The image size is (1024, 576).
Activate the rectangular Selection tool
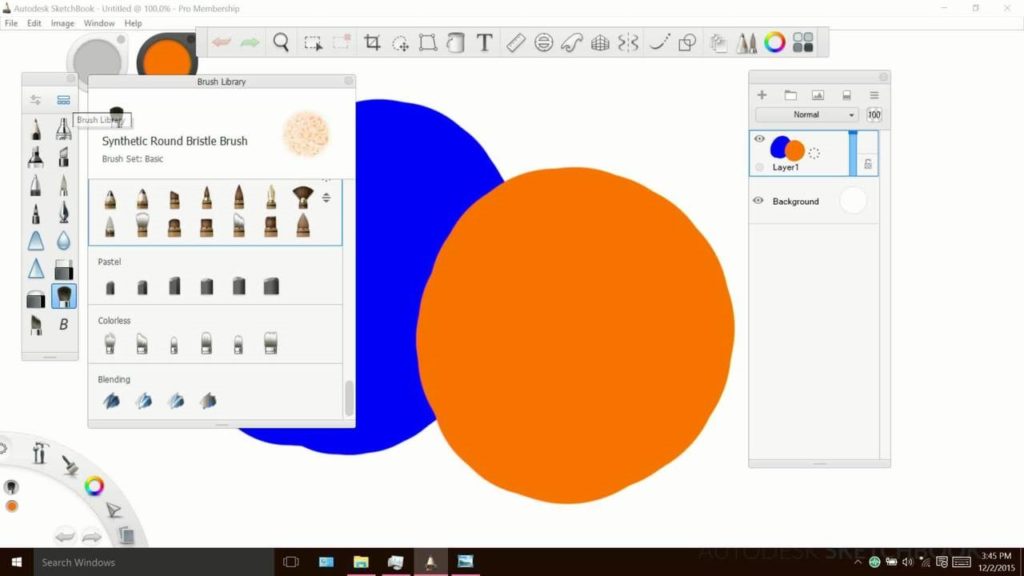click(313, 43)
